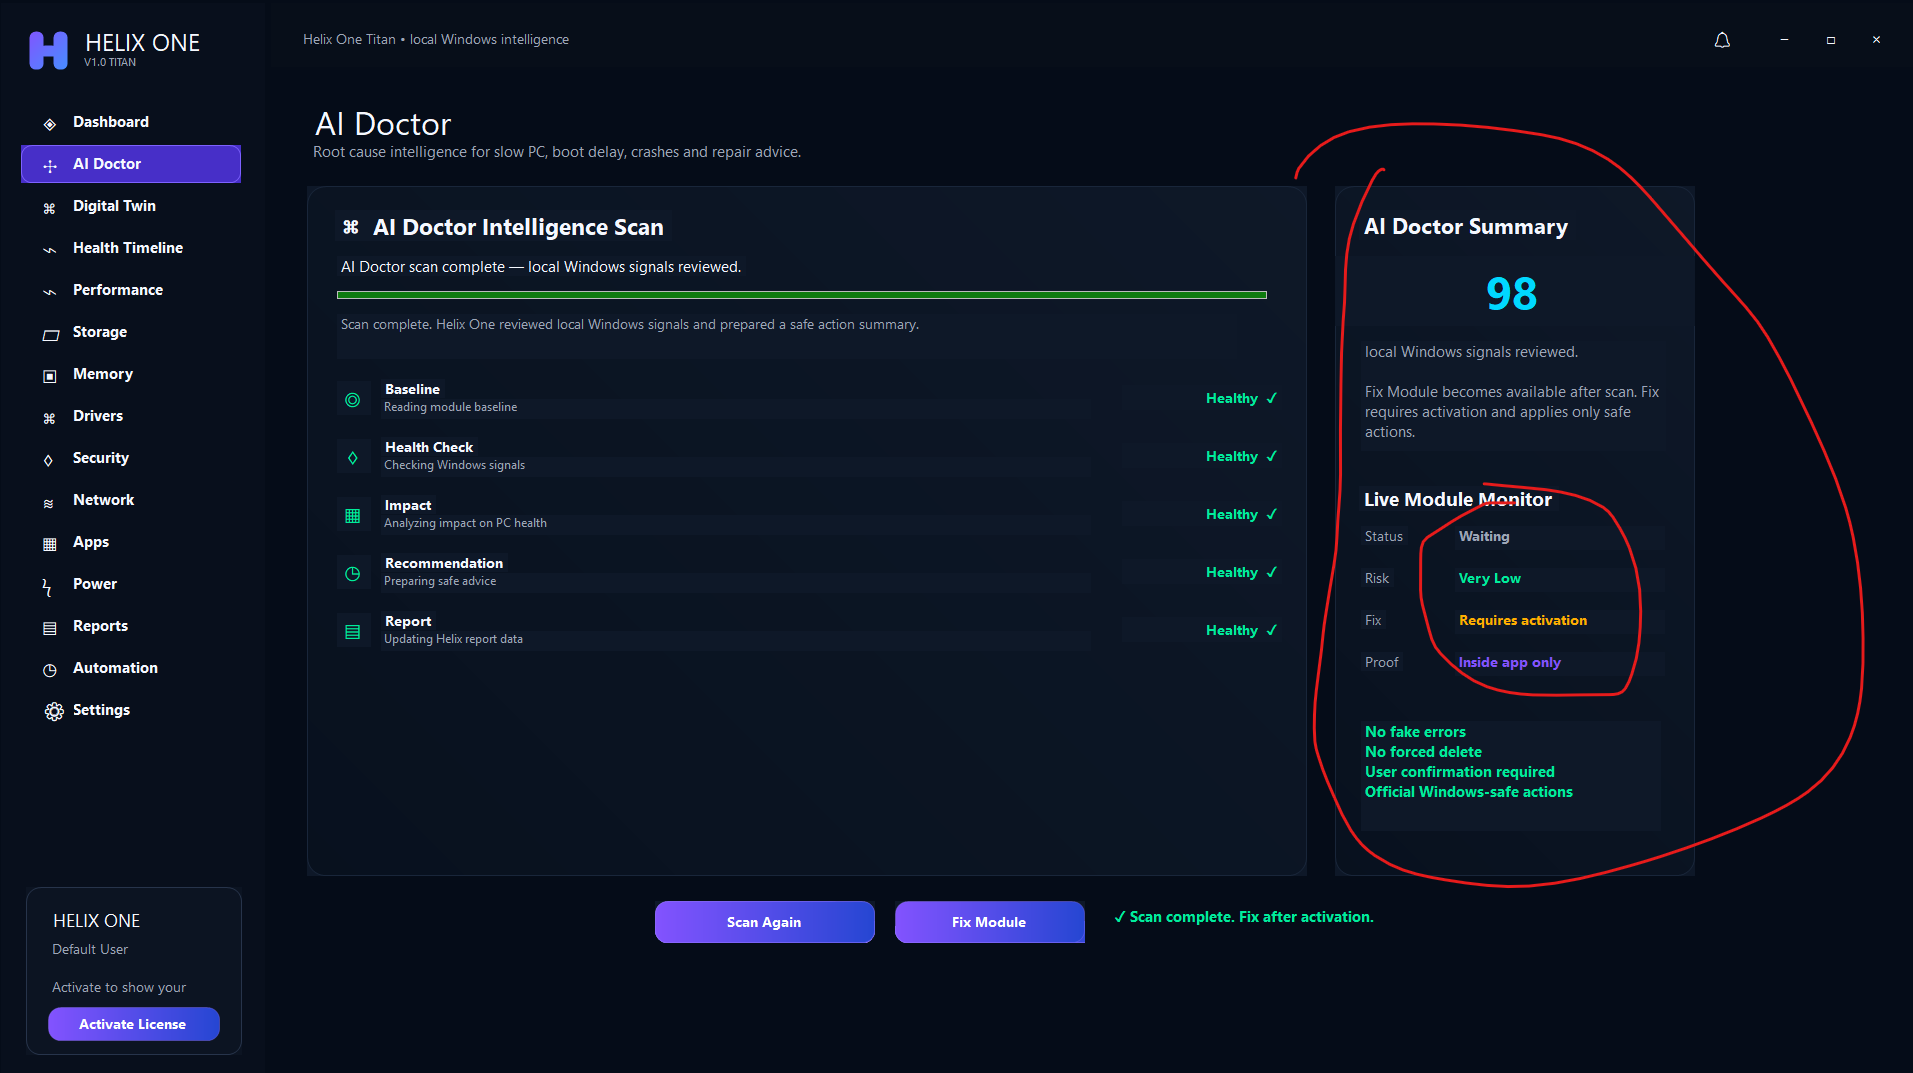Go to Network section
This screenshot has width=1913, height=1073.
(x=103, y=500)
